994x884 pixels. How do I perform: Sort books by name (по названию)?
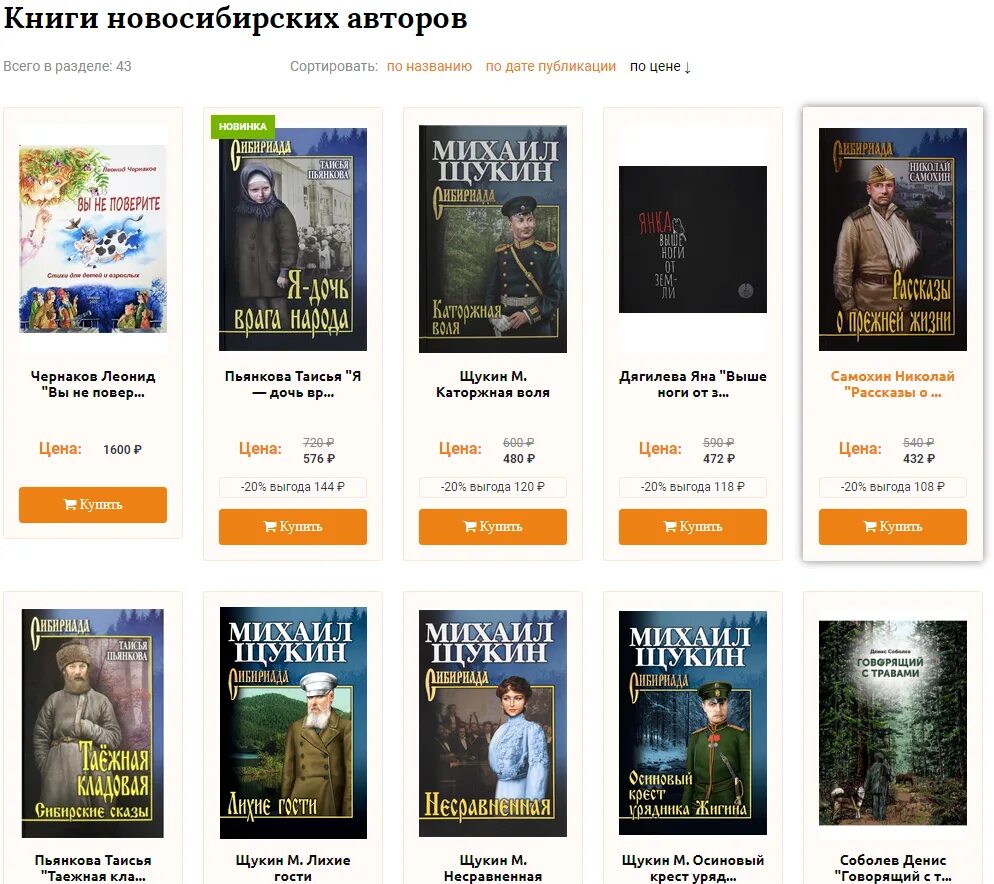click(x=429, y=67)
